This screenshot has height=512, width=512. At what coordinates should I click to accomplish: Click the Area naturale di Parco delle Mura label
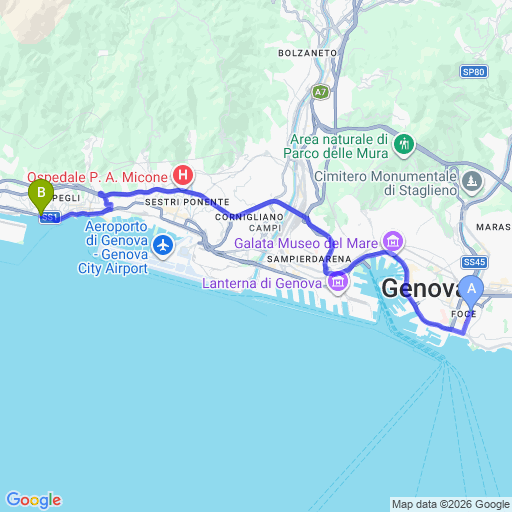tap(336, 147)
